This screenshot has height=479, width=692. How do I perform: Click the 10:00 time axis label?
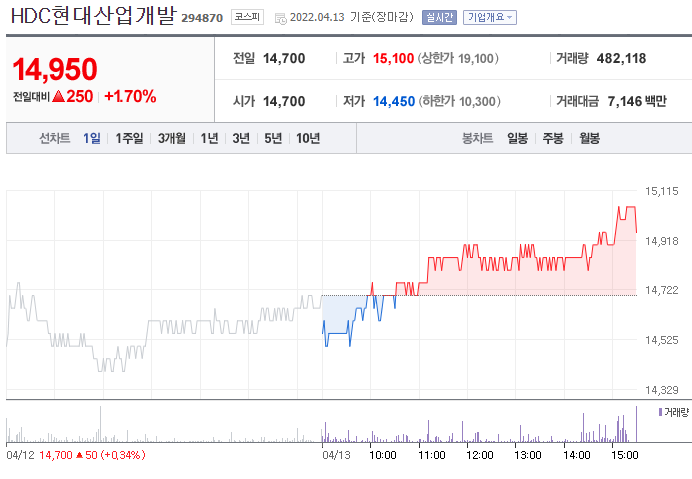[383, 455]
